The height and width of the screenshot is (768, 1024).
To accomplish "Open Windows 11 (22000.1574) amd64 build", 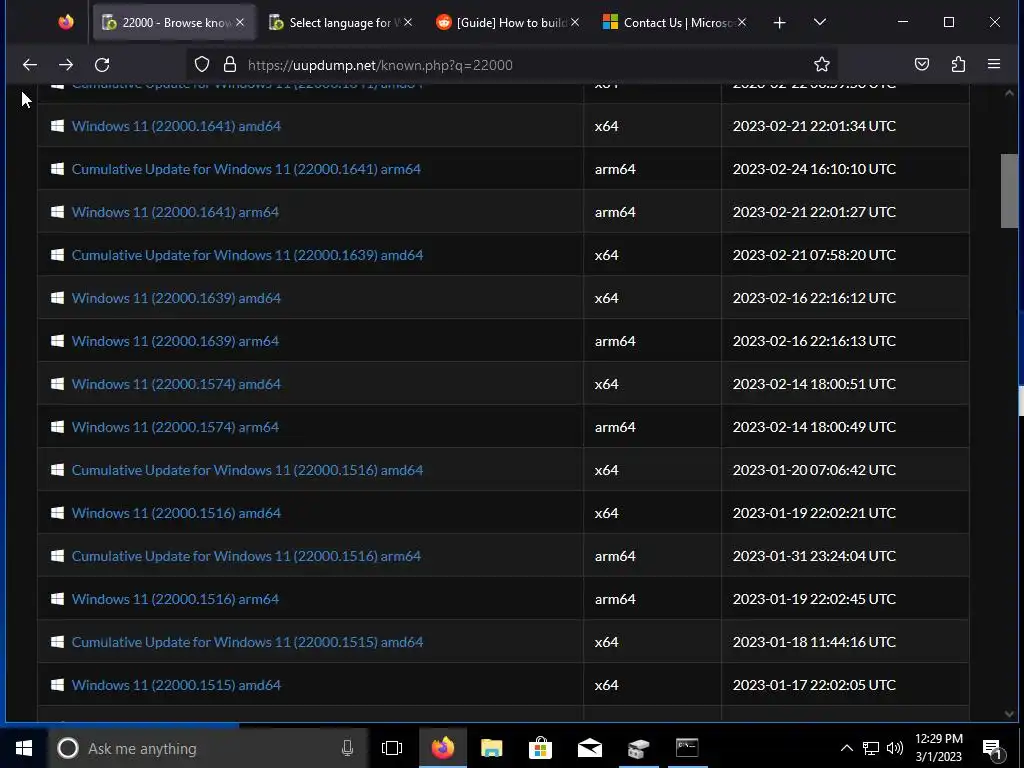I will [176, 384].
